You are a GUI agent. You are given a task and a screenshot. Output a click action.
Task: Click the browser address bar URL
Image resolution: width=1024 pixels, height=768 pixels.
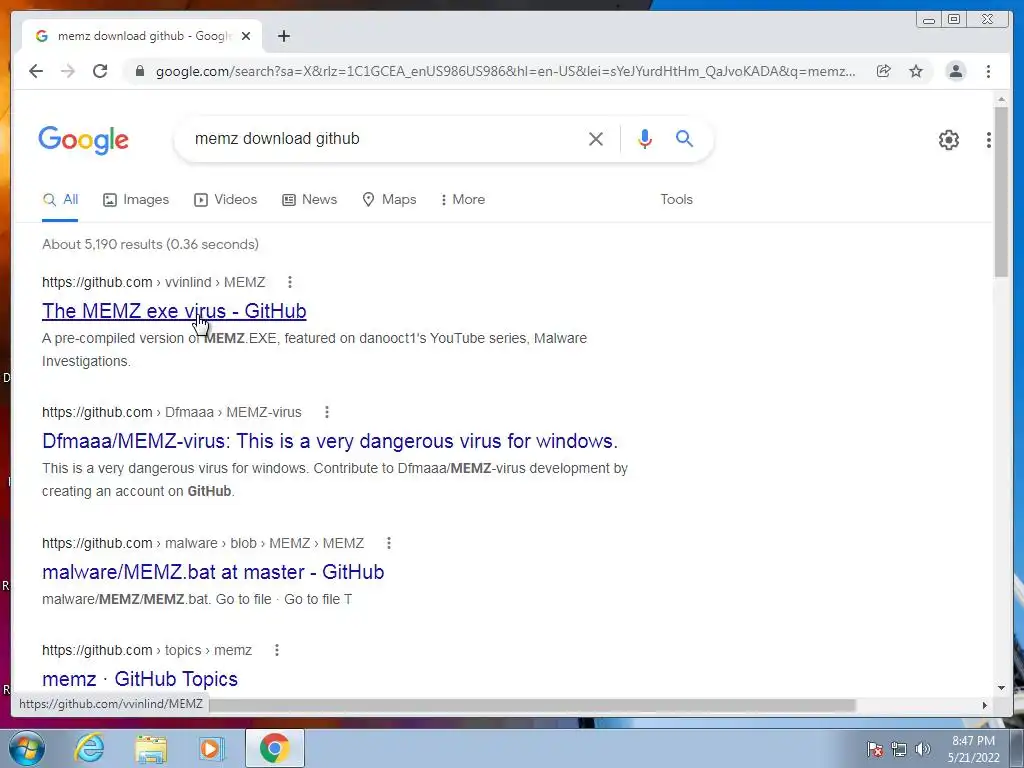click(x=505, y=71)
